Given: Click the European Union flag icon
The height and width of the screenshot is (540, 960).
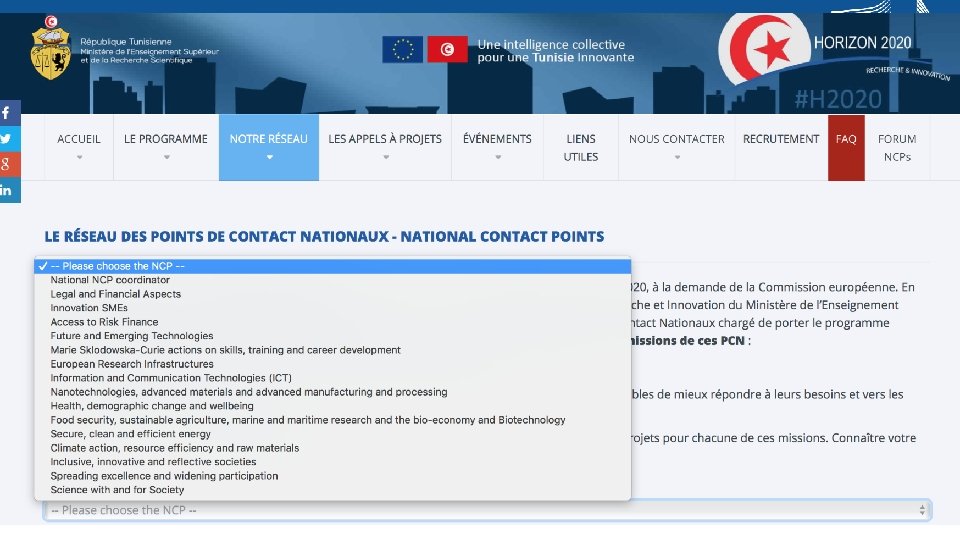Looking at the screenshot, I should pyautogui.click(x=402, y=49).
